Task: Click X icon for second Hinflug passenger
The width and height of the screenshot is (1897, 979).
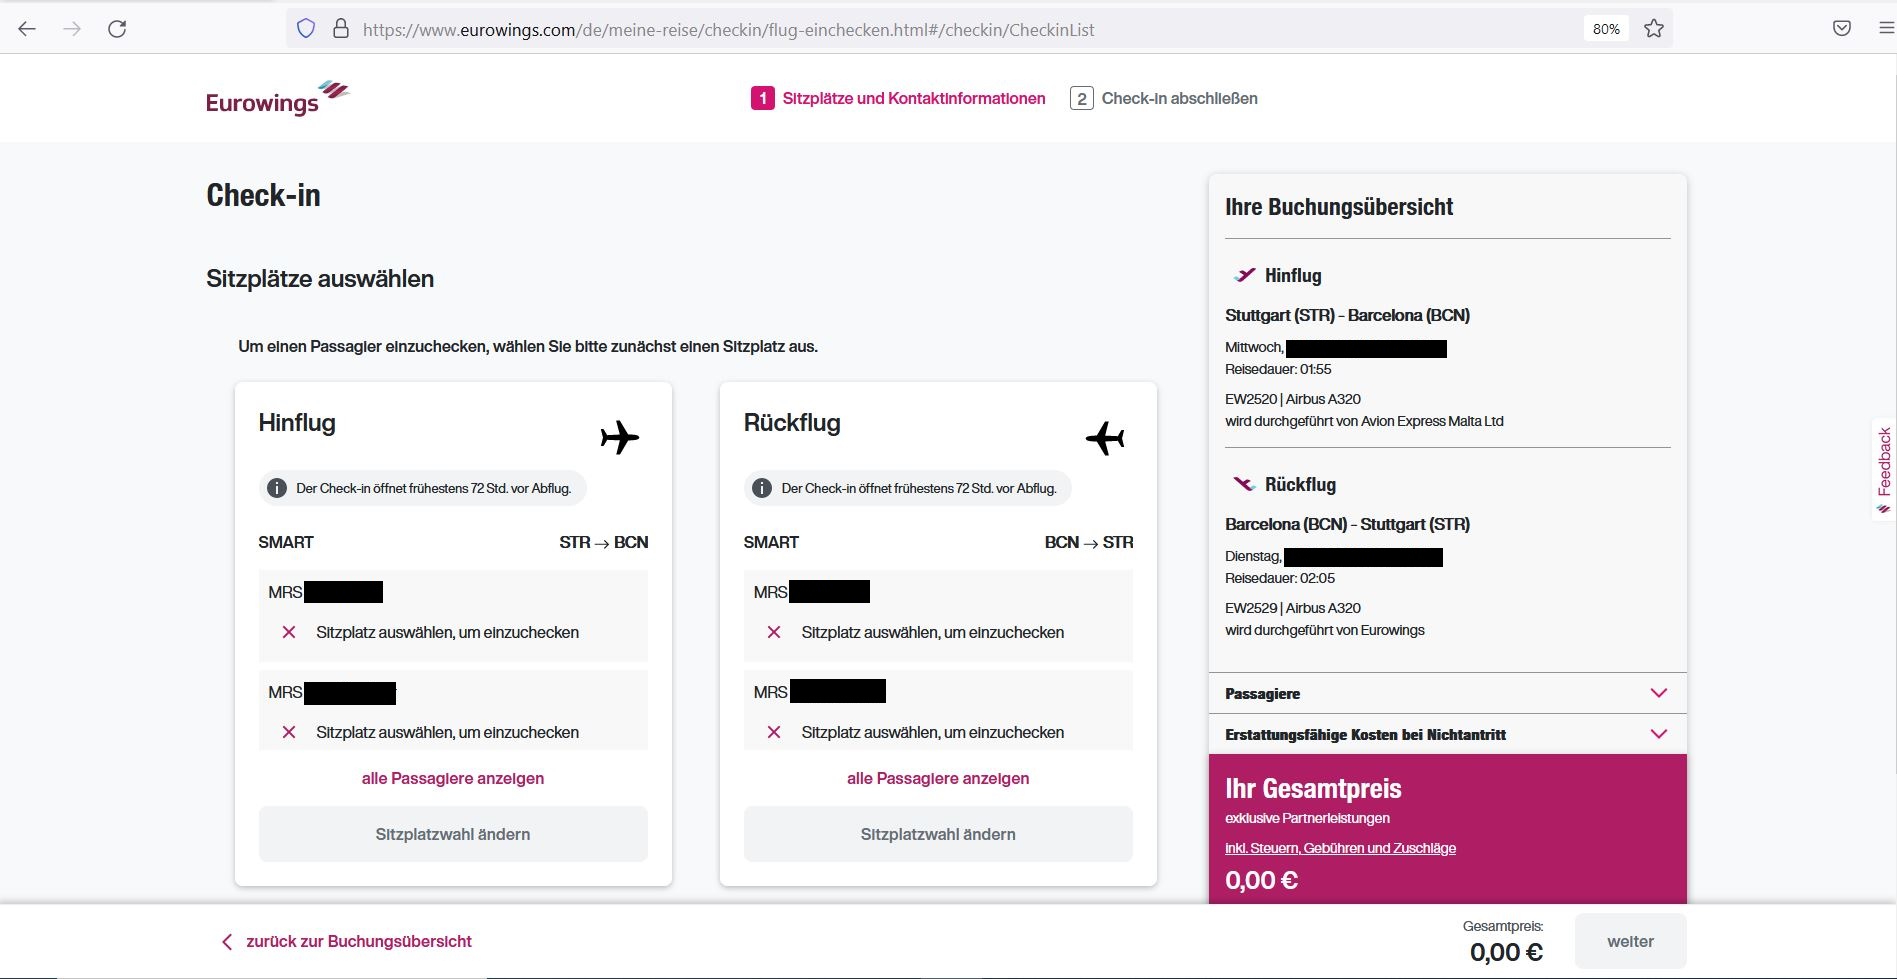Action: click(x=289, y=732)
